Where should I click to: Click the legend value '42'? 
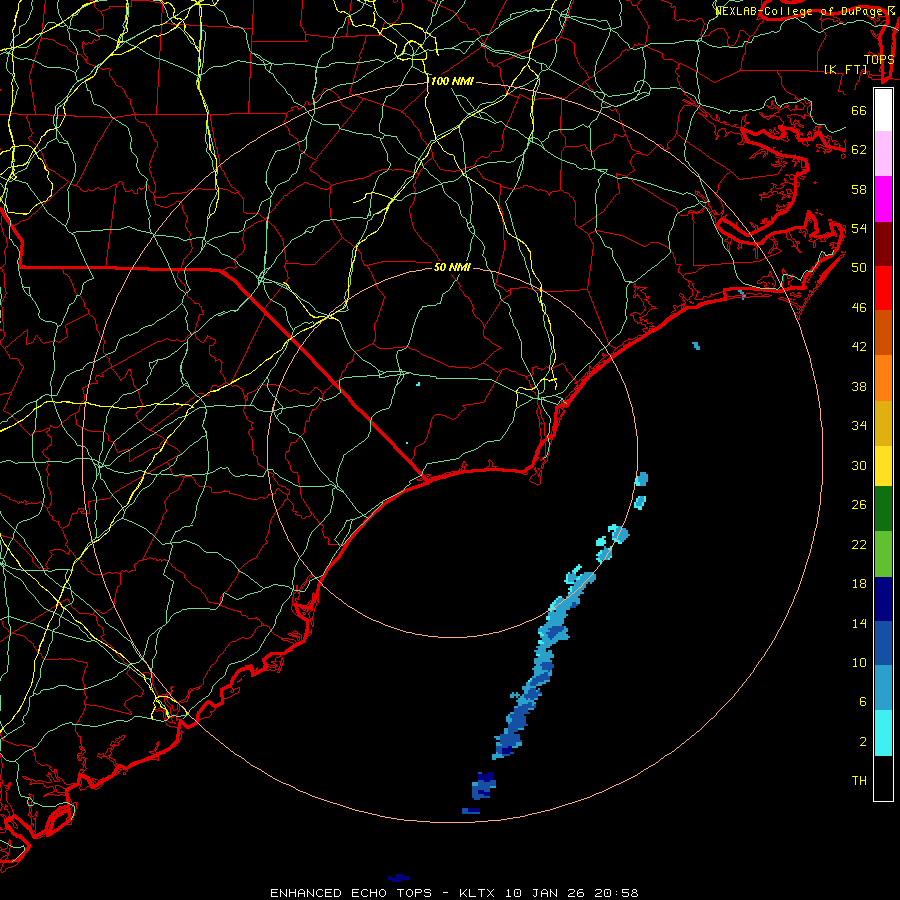[x=859, y=347]
